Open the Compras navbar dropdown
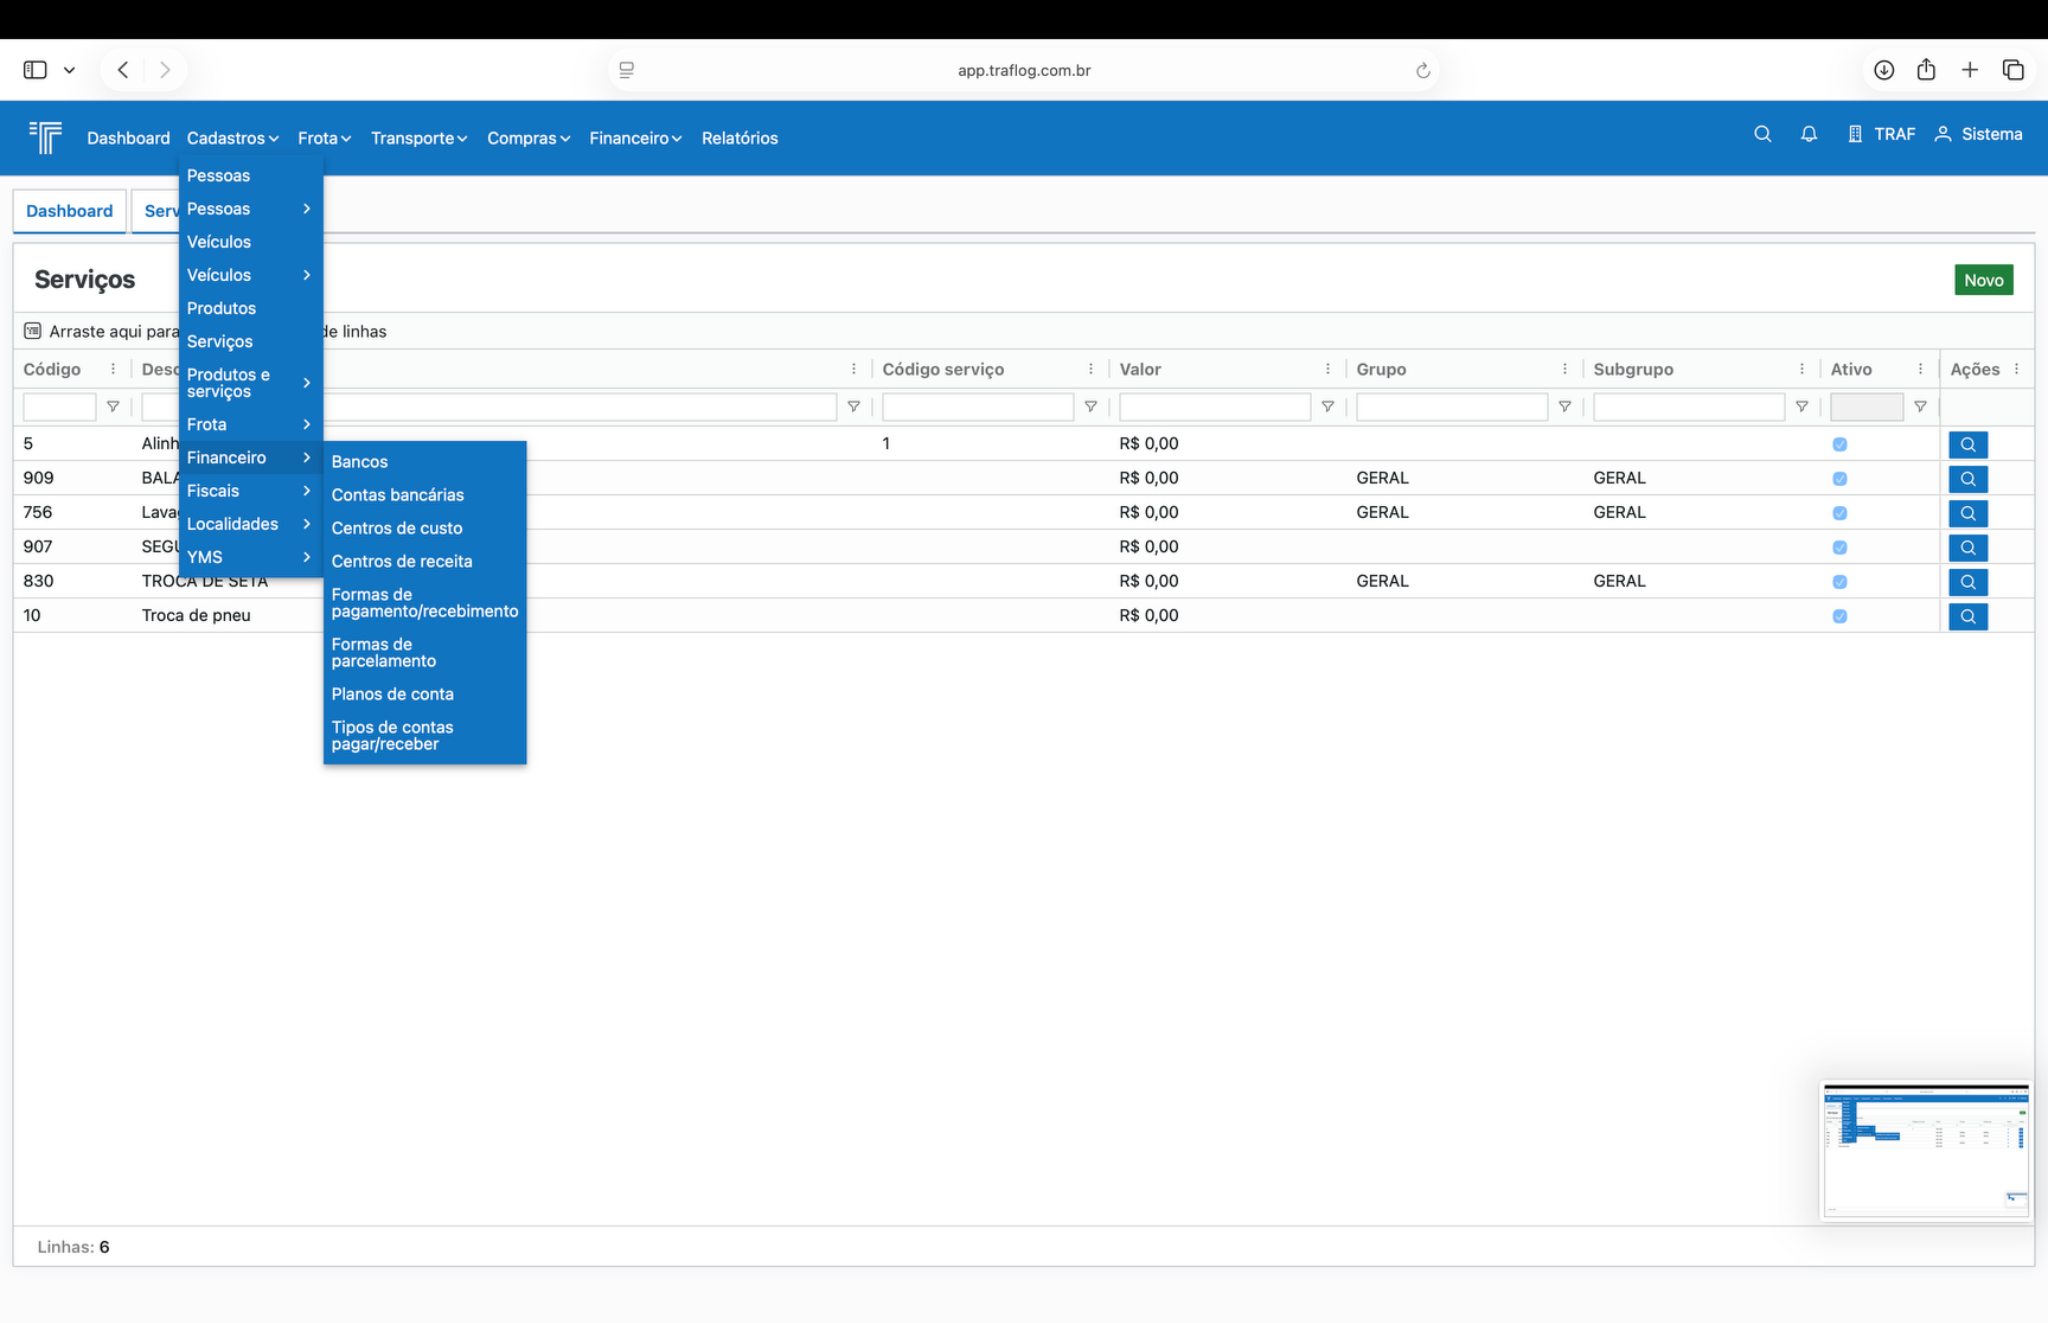 pyautogui.click(x=528, y=138)
